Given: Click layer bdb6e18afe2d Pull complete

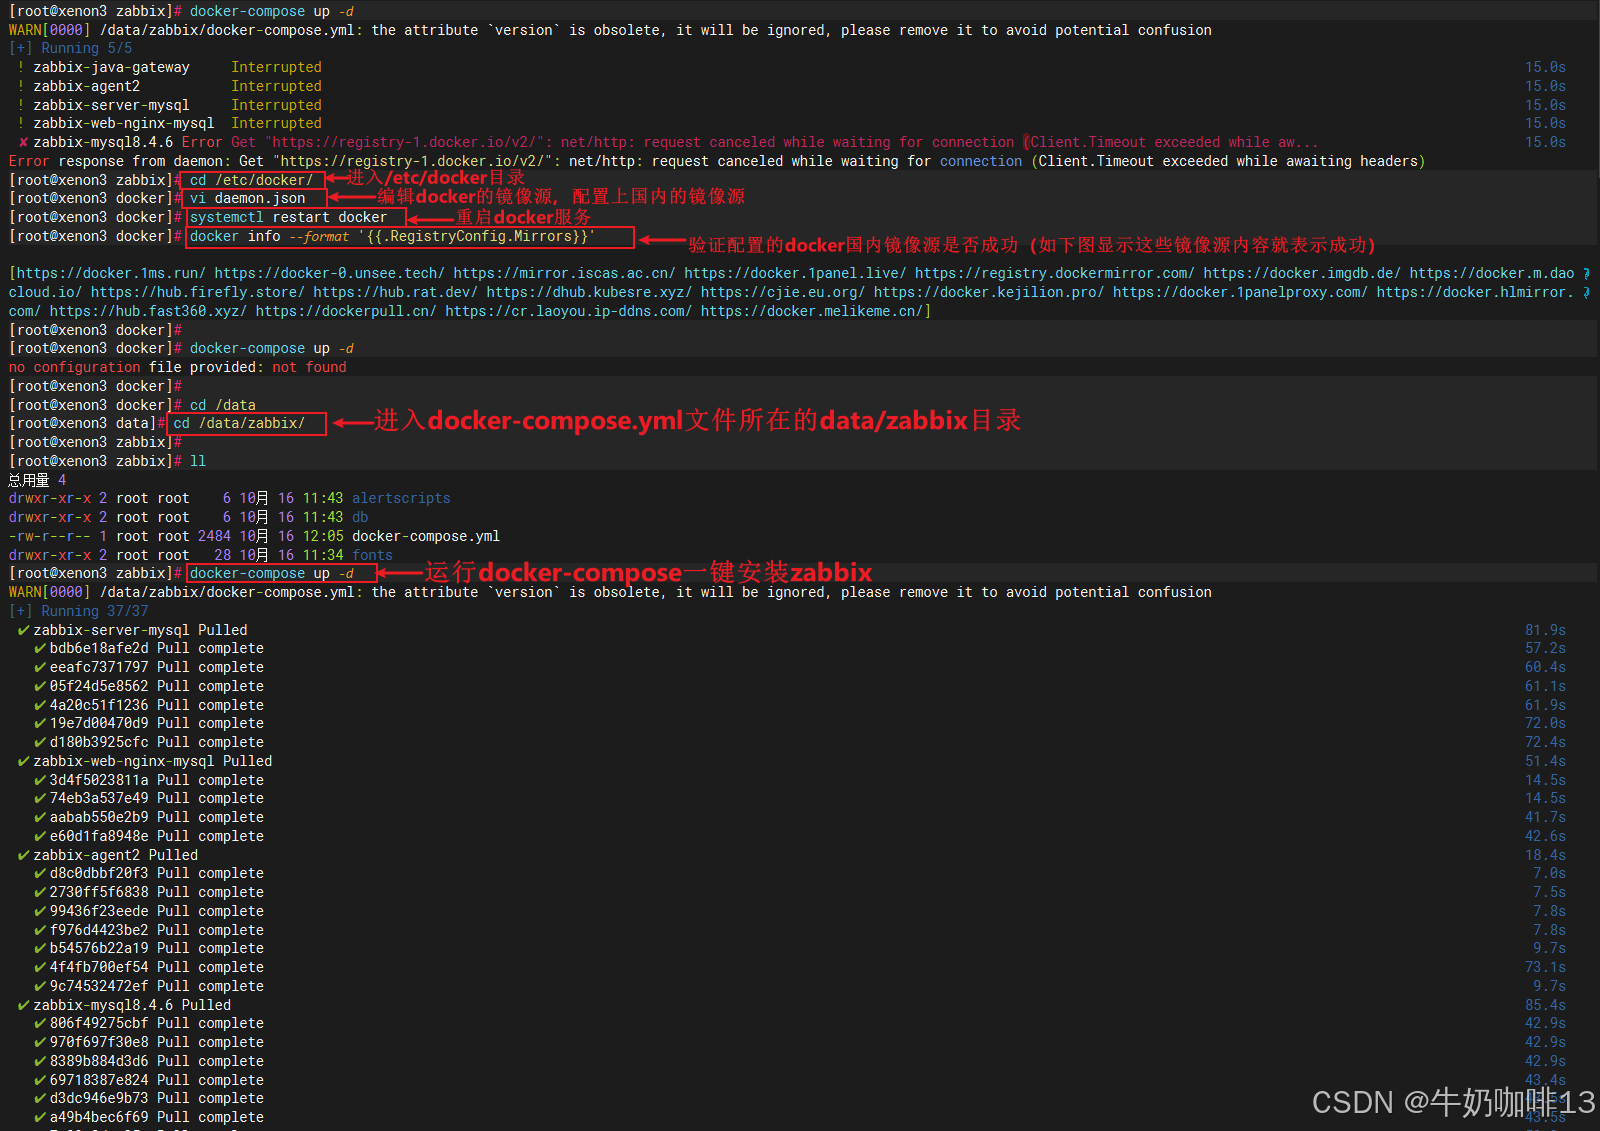Looking at the screenshot, I should 149,648.
